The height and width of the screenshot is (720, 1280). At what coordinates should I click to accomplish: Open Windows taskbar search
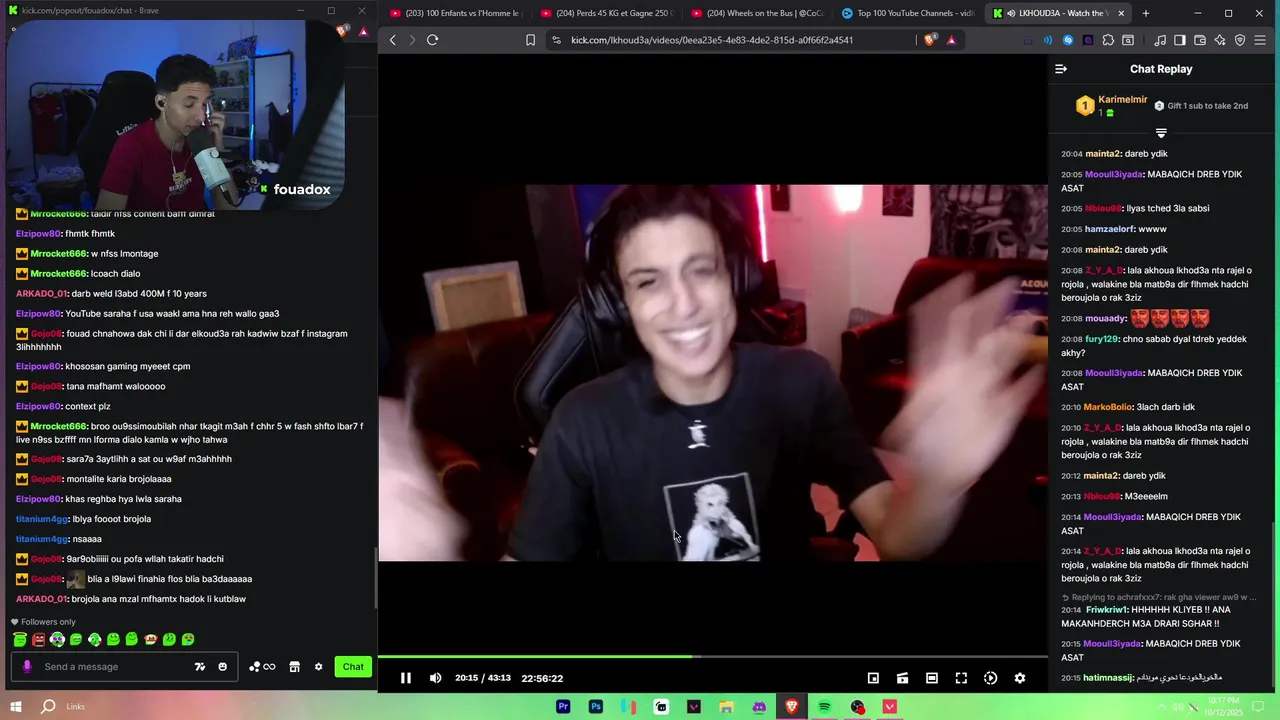pyautogui.click(x=48, y=707)
